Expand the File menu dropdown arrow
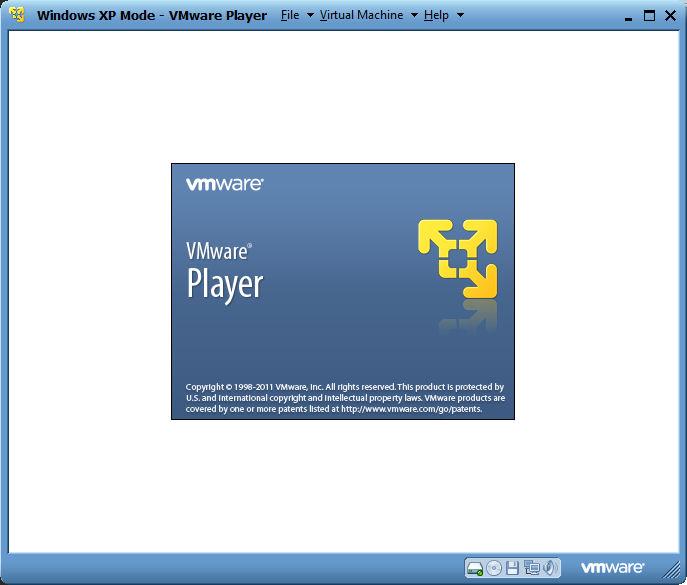The image size is (687, 585). pyautogui.click(x=310, y=16)
